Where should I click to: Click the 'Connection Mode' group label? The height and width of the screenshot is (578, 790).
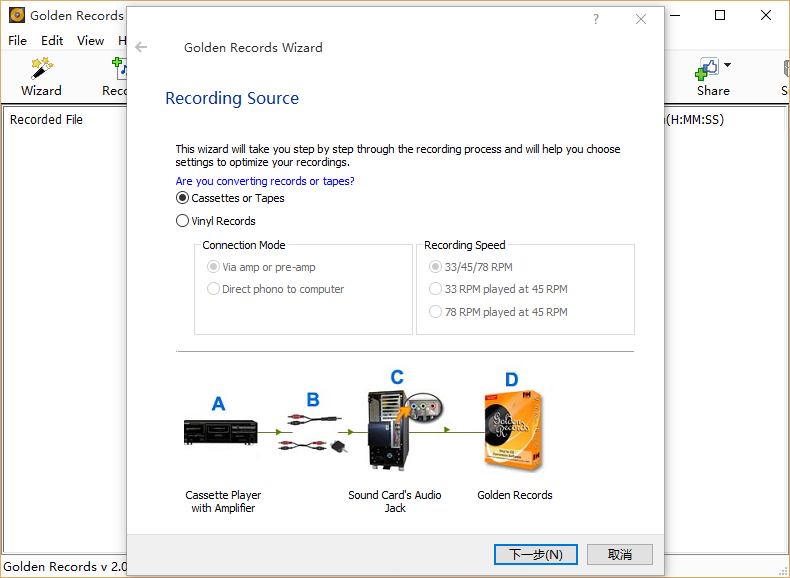point(244,245)
